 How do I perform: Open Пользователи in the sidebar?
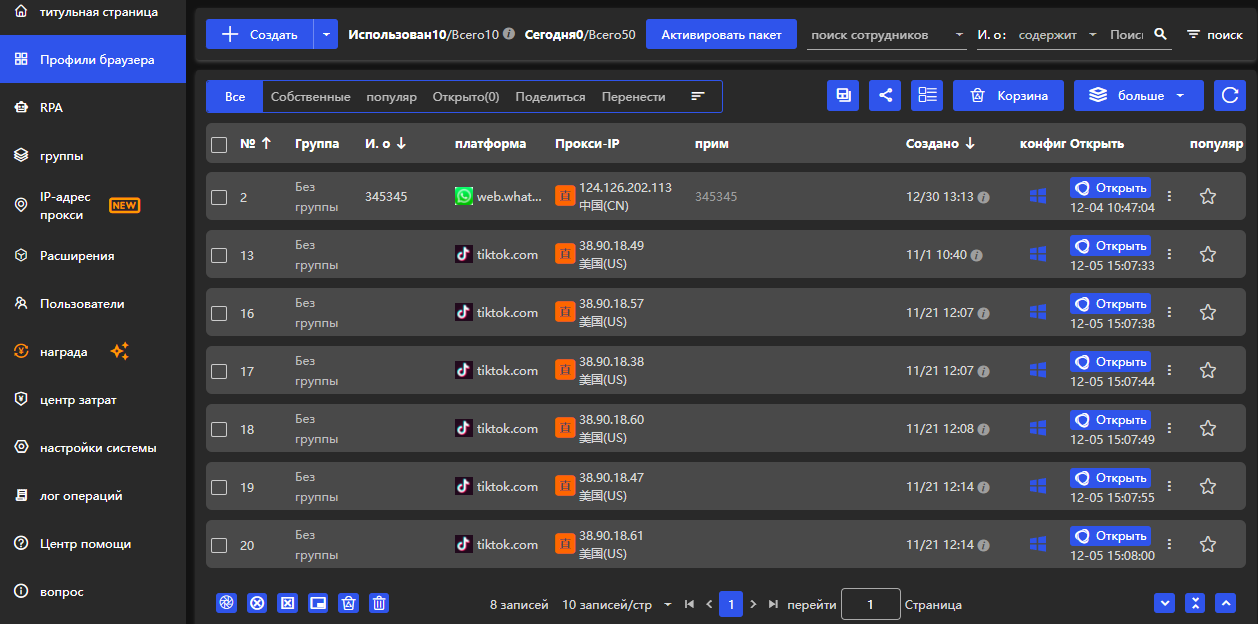click(x=93, y=304)
